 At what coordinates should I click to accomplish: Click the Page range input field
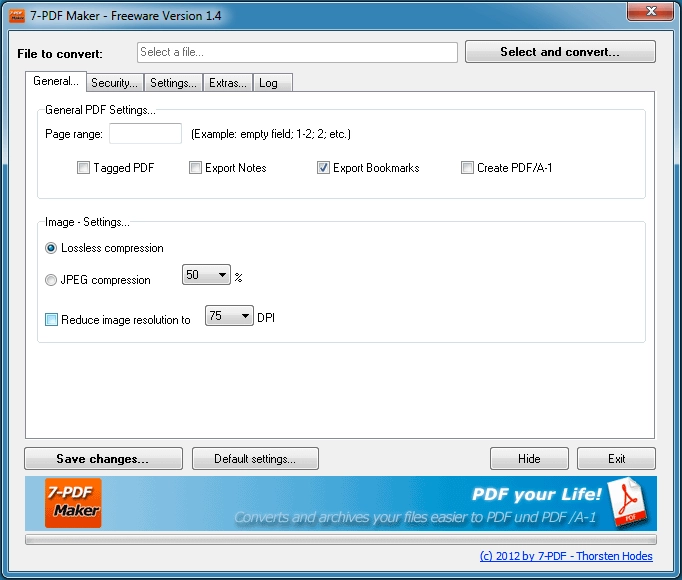pyautogui.click(x=145, y=133)
